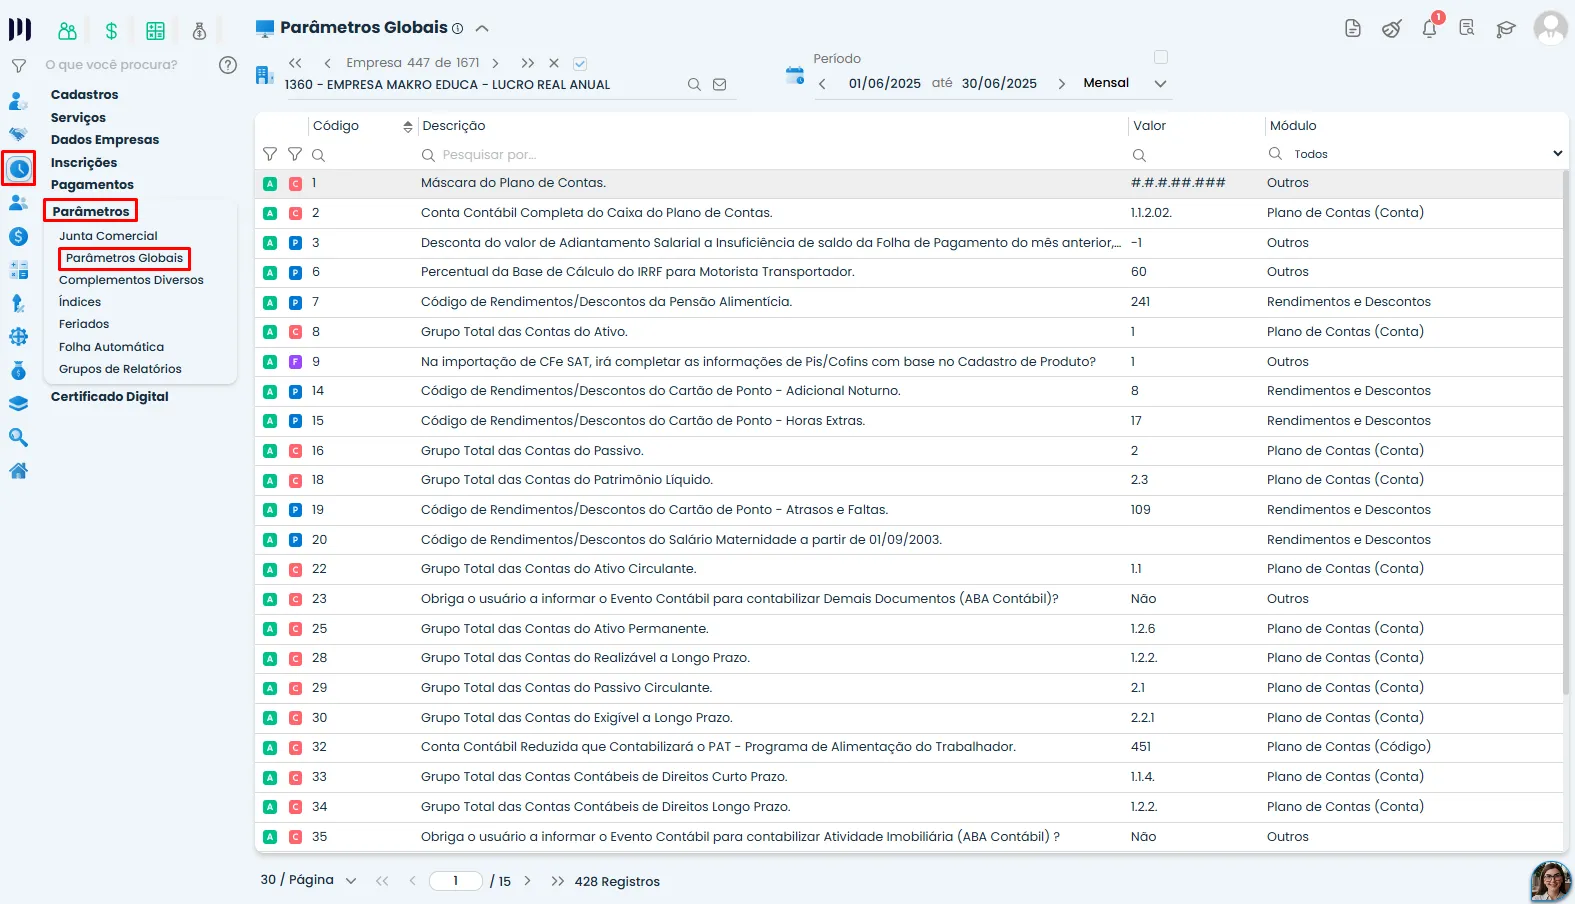The image size is (1575, 904).
Task: Open the Certificado Digital menu section
Action: [109, 397]
